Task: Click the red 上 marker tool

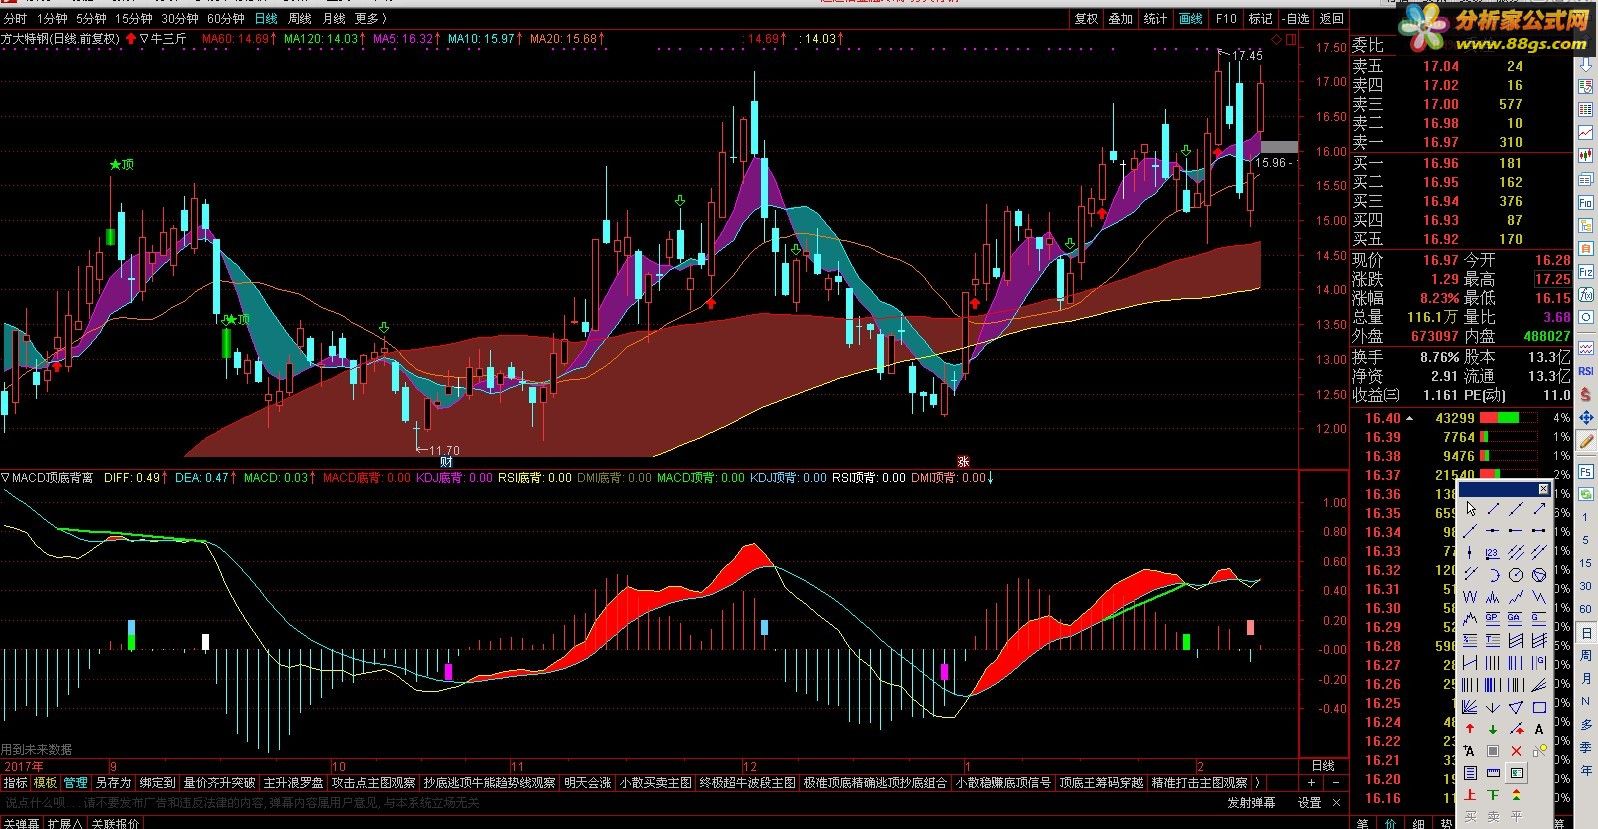Action: click(x=1470, y=794)
